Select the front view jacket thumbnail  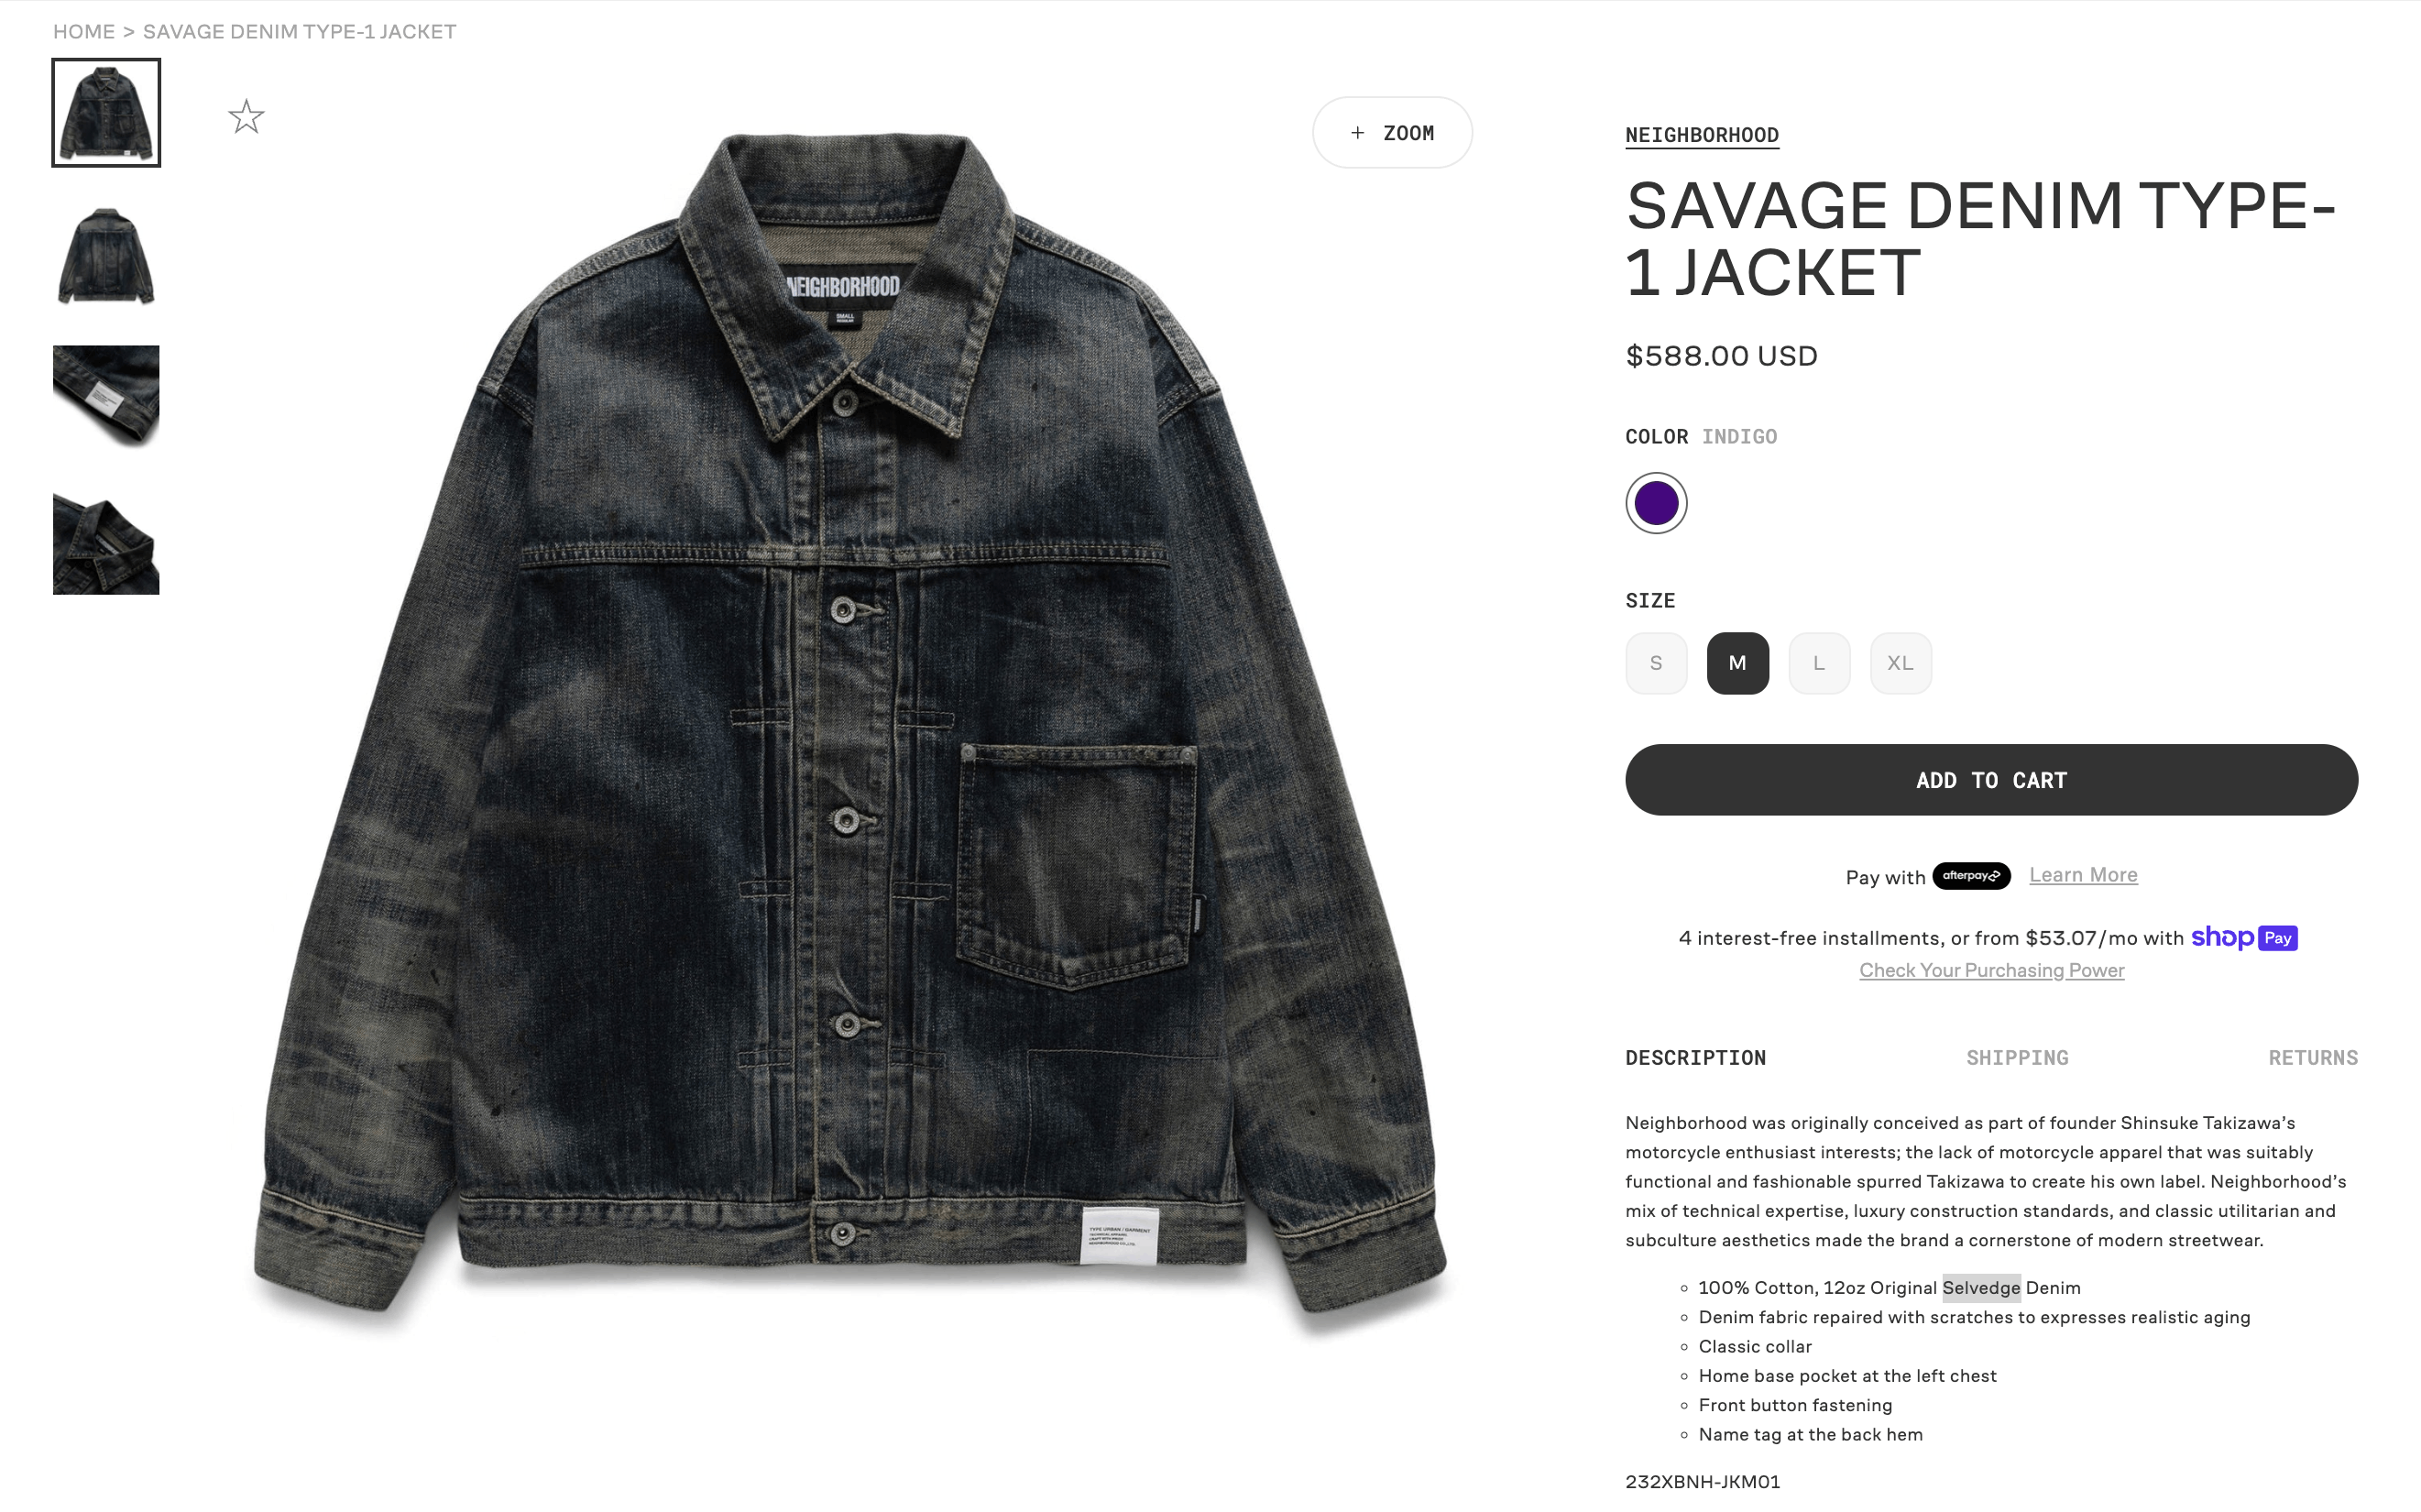point(106,113)
